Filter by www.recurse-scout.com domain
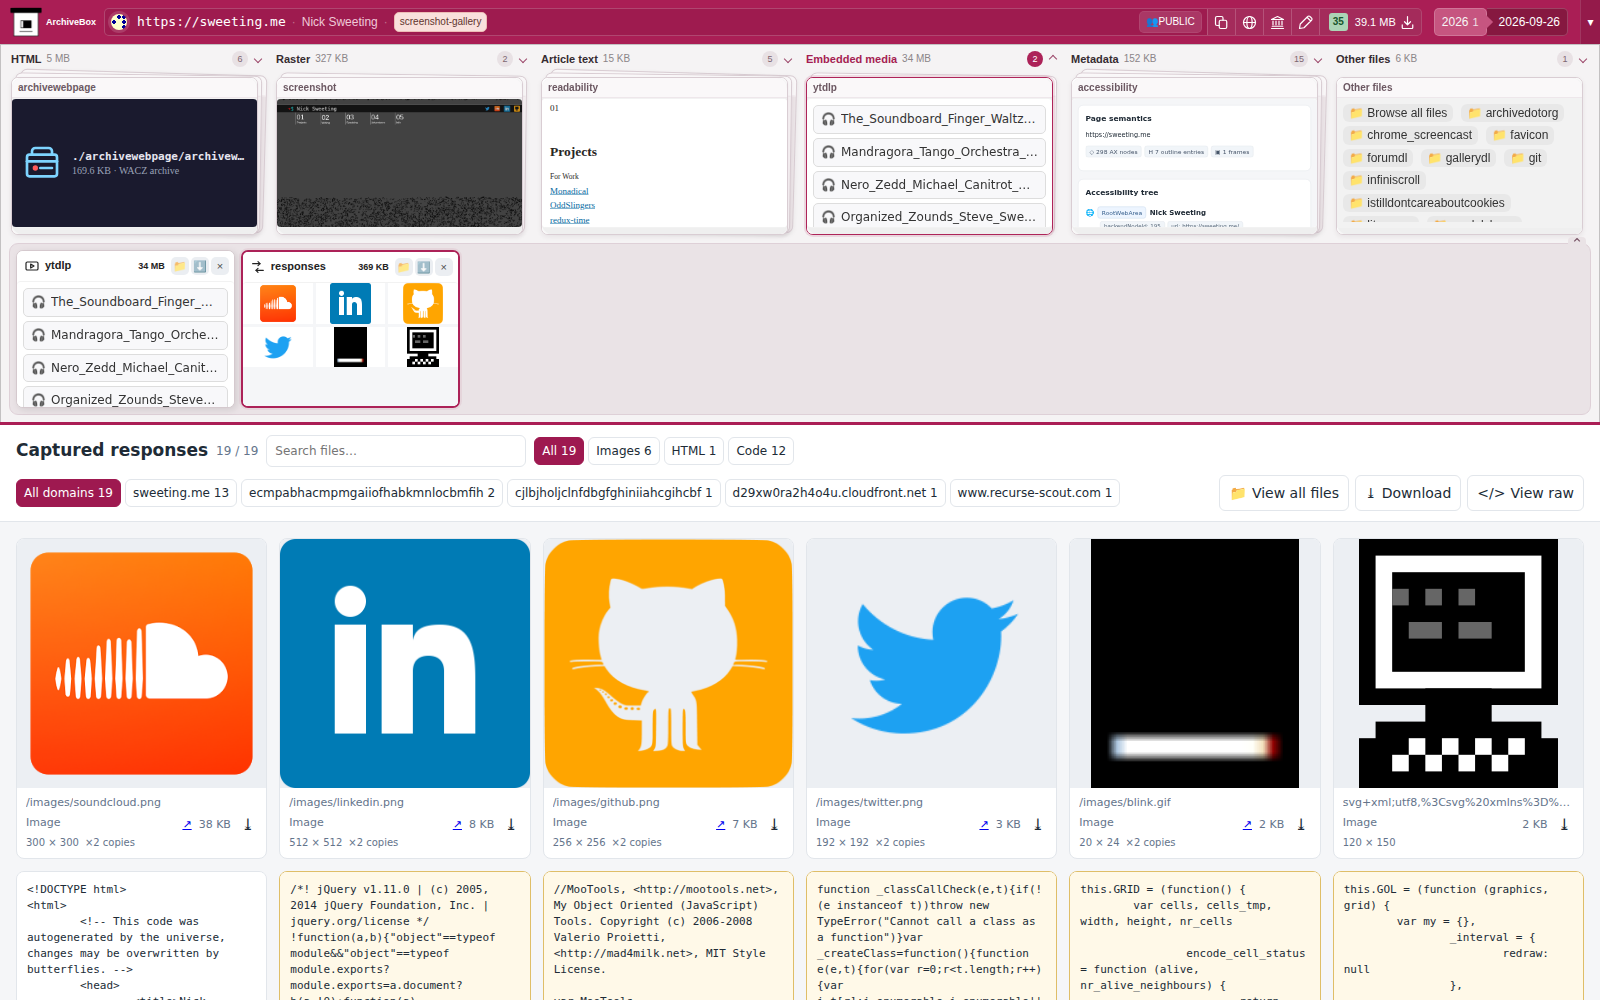 [x=1035, y=493]
